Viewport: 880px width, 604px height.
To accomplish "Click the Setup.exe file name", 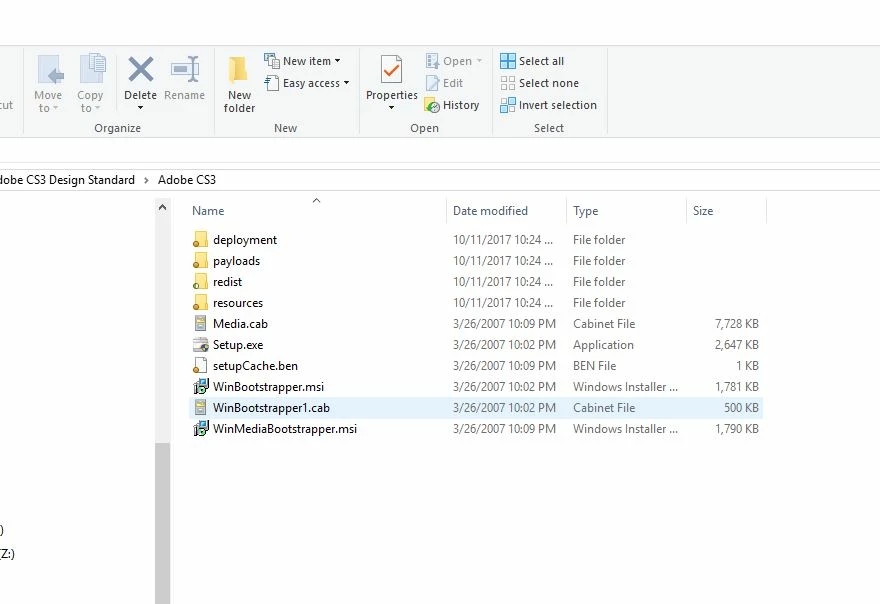I will [x=237, y=345].
